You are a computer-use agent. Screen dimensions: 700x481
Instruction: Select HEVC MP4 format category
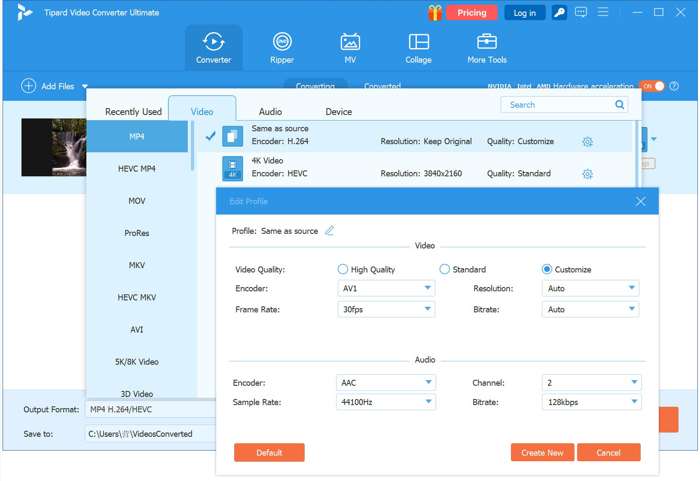coord(137,168)
